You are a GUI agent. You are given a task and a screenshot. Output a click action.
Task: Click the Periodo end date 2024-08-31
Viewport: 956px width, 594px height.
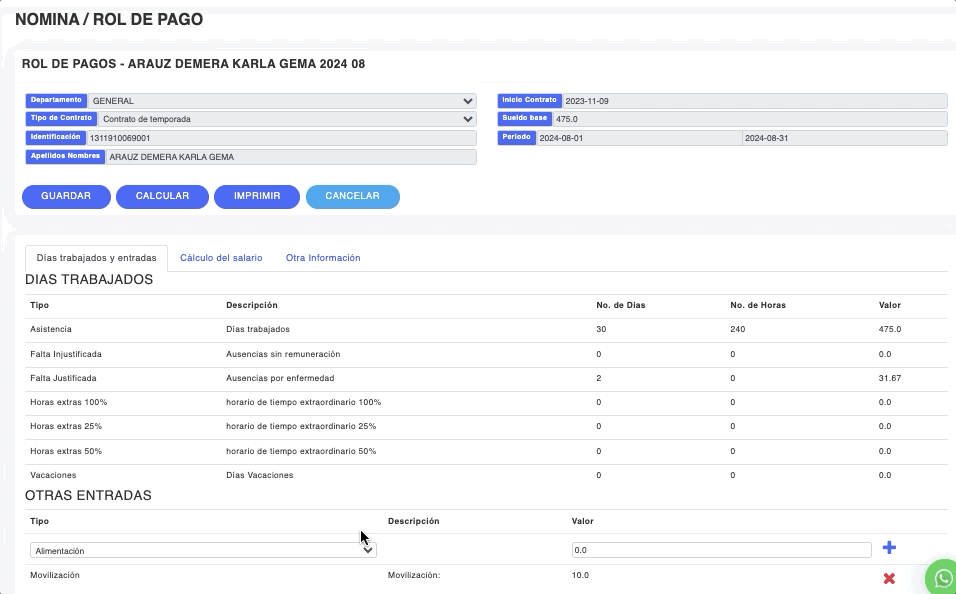pyautogui.click(x=844, y=138)
